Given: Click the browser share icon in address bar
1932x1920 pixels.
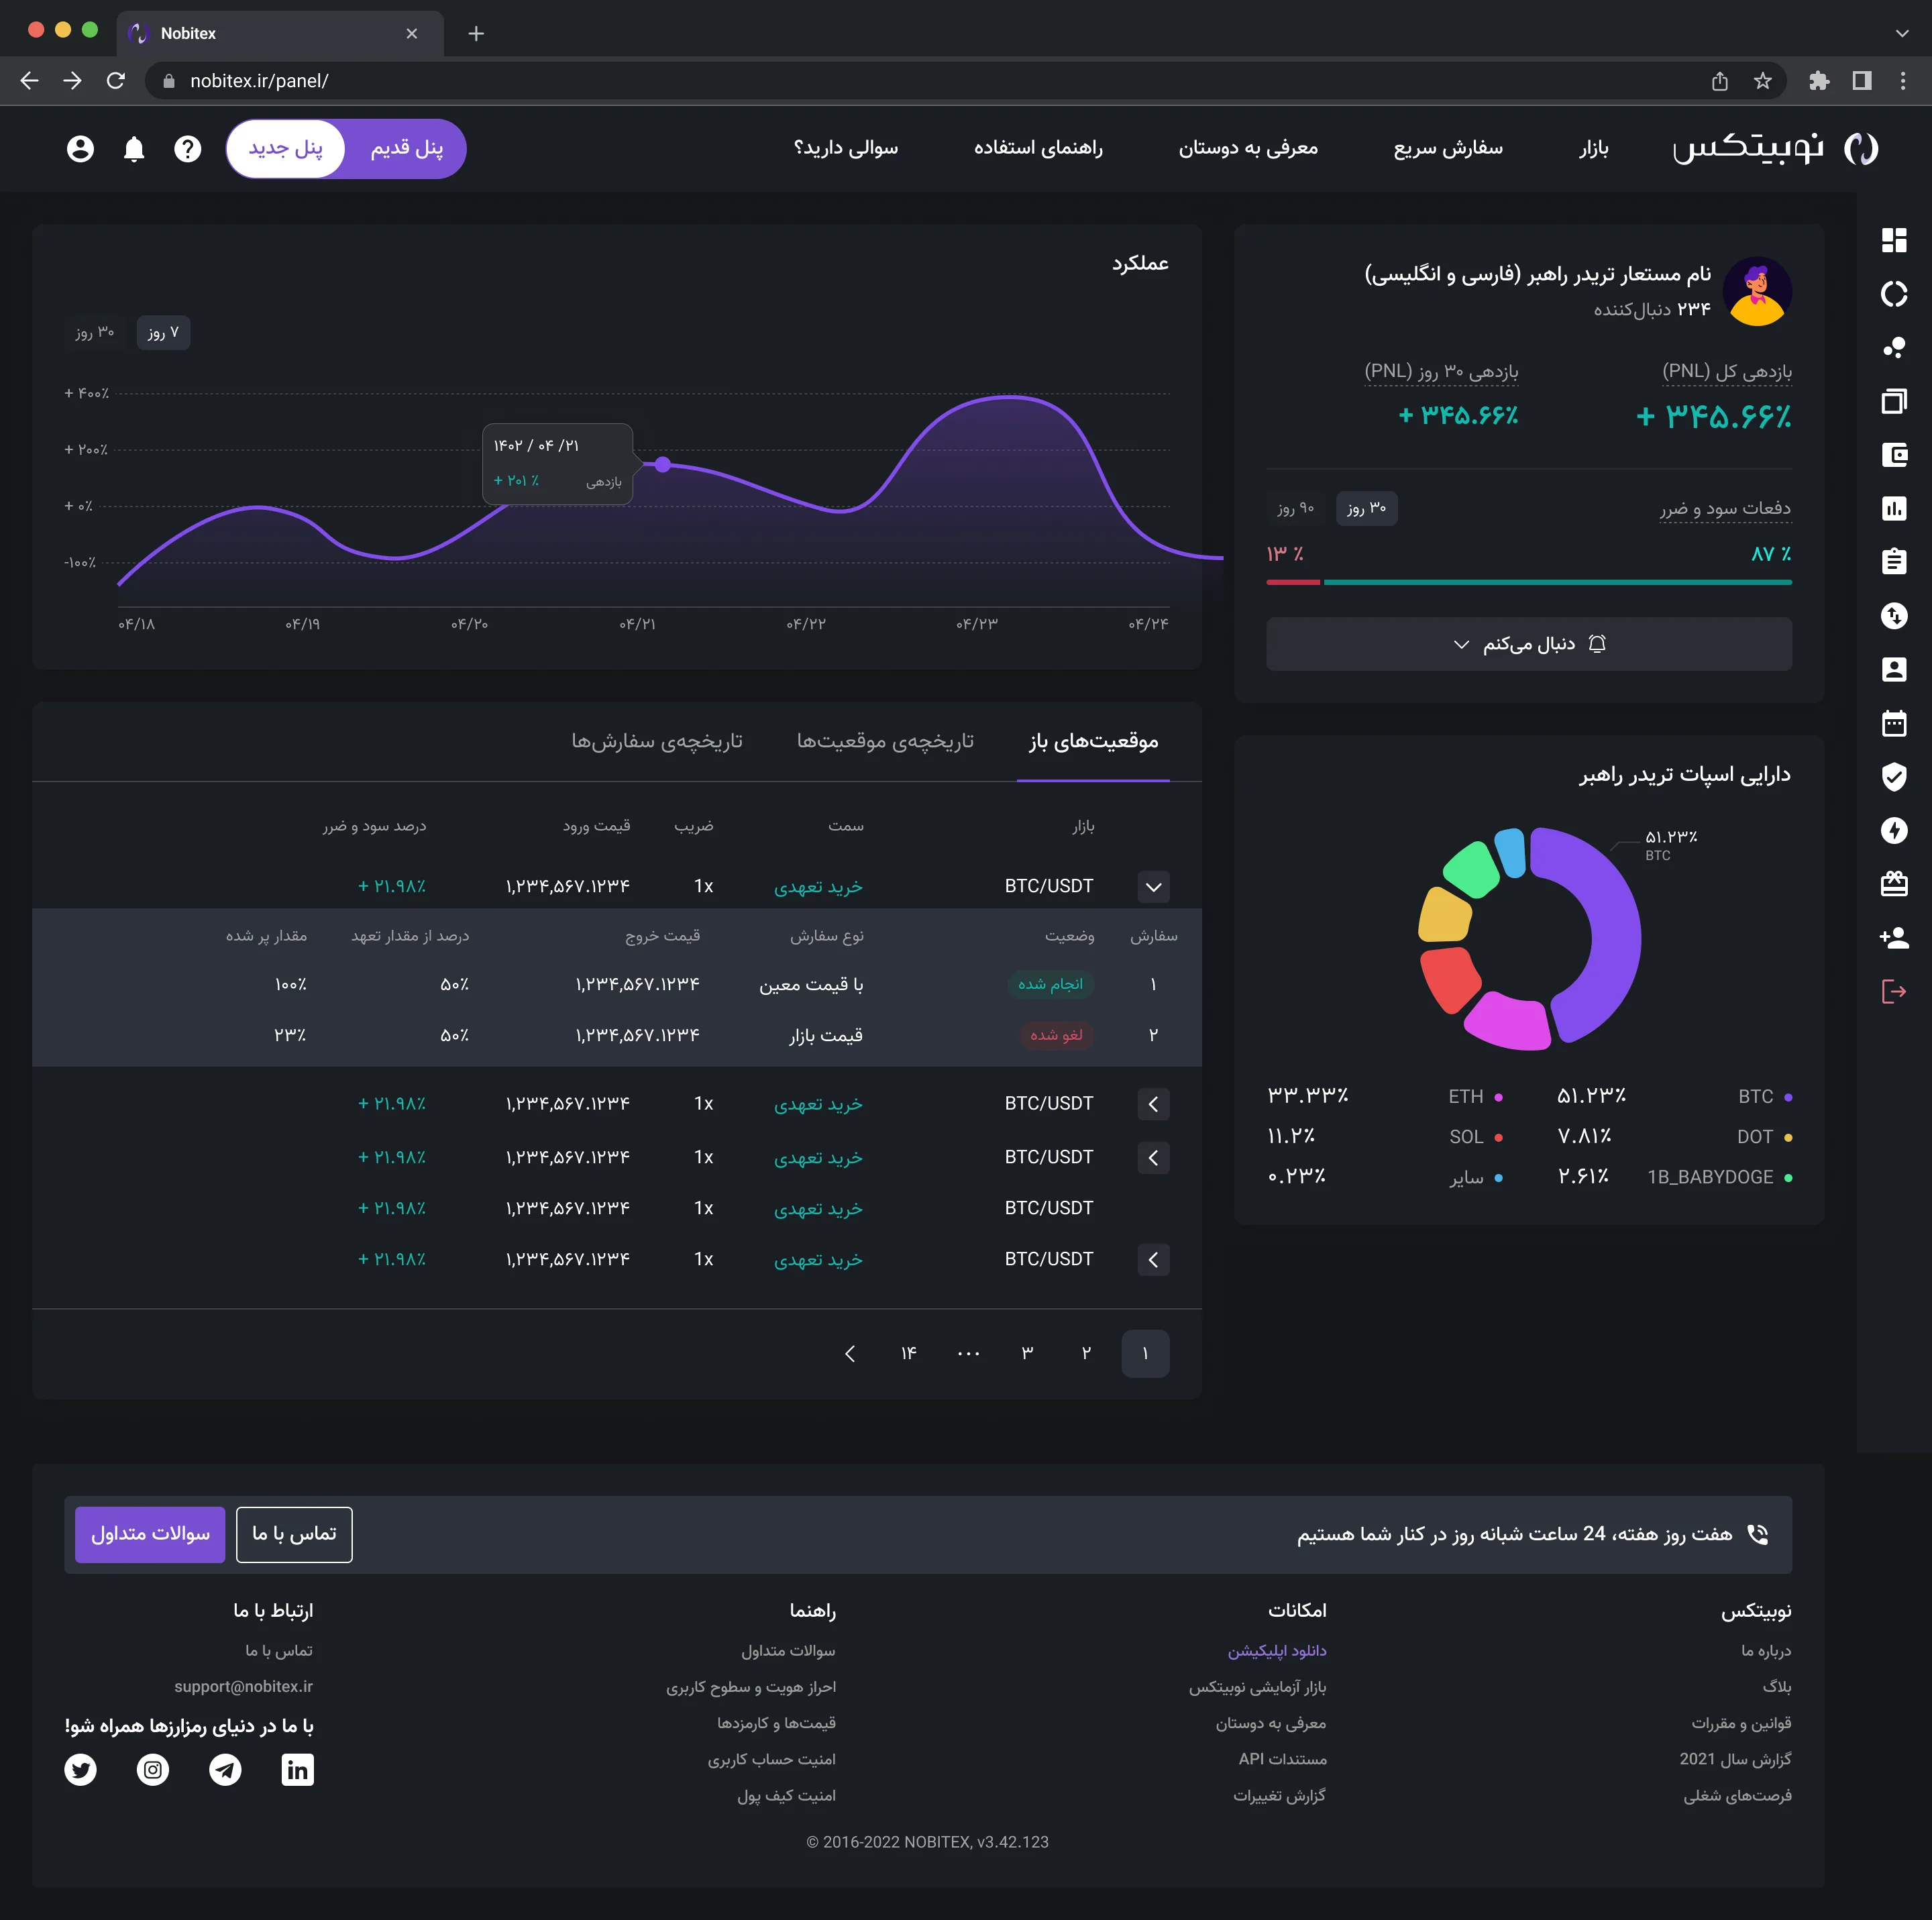Looking at the screenshot, I should (x=1719, y=81).
